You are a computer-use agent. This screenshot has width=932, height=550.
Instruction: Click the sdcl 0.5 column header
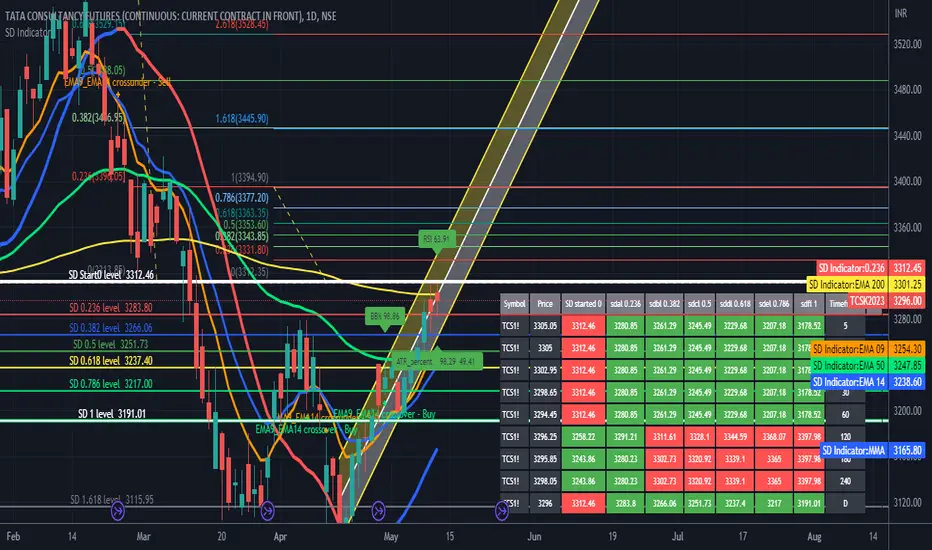click(x=700, y=304)
